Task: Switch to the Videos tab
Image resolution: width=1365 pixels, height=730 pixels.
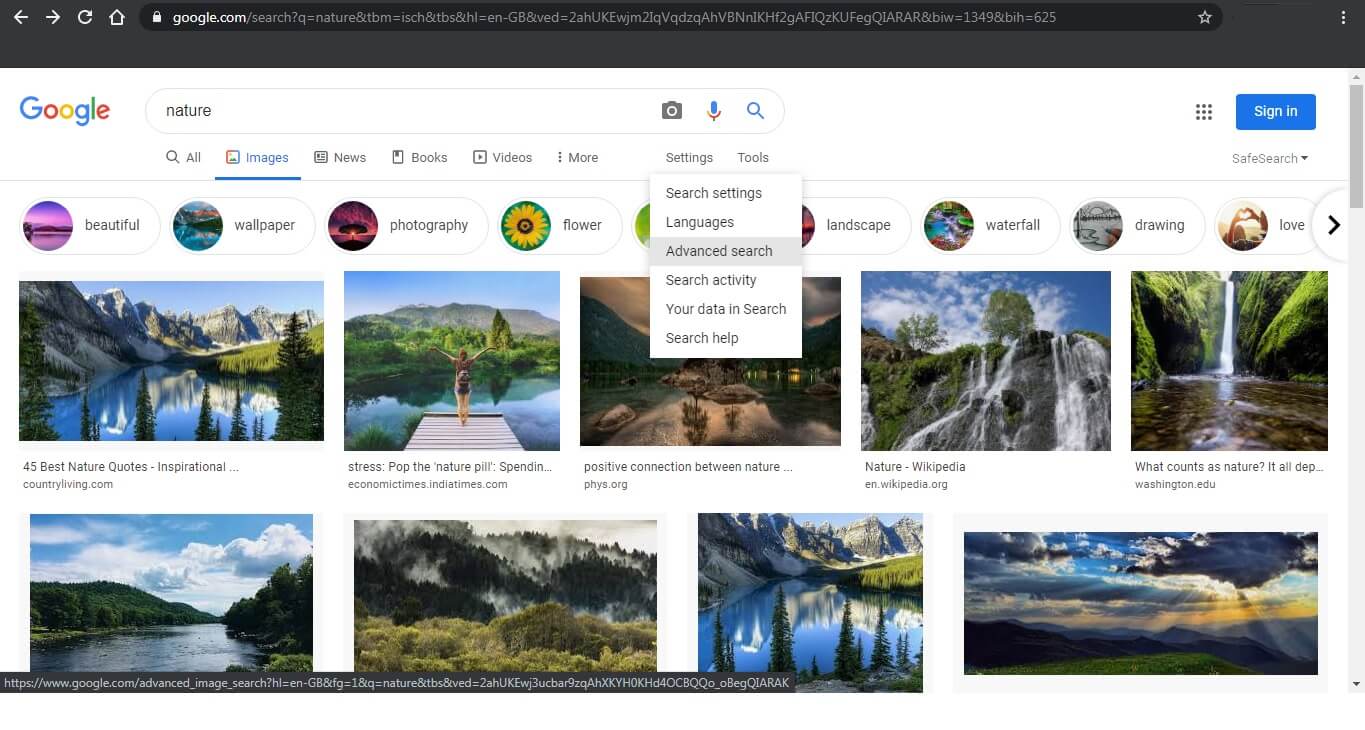Action: (503, 157)
